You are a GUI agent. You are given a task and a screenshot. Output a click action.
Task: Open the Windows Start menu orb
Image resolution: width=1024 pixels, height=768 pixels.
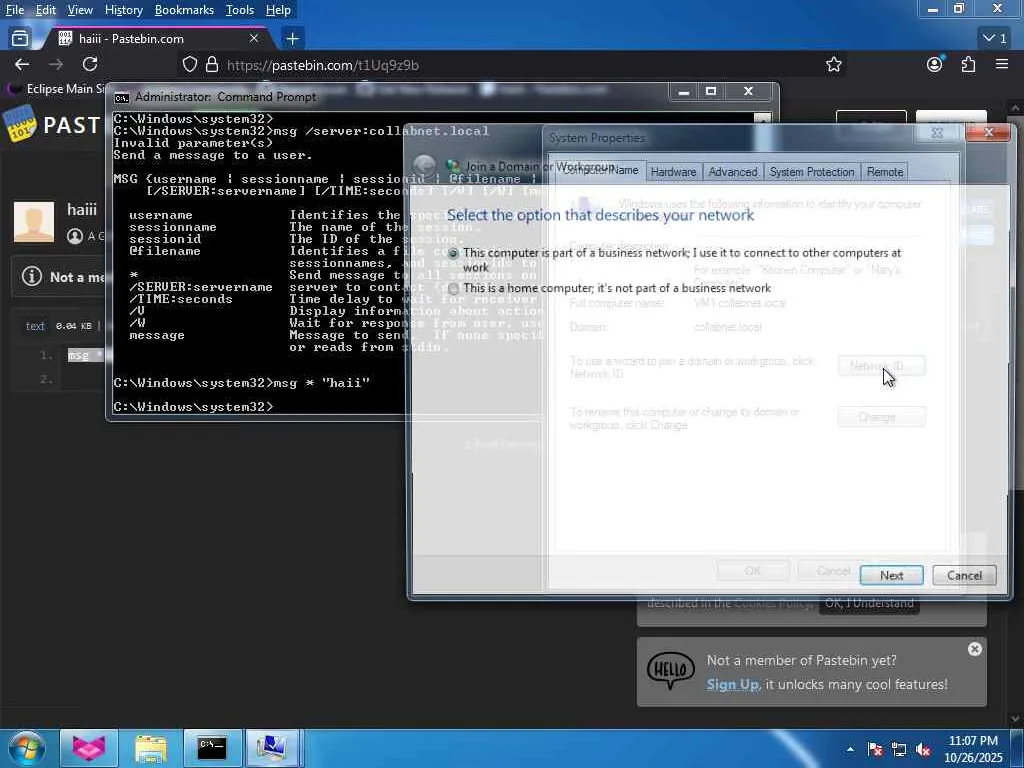pos(27,748)
